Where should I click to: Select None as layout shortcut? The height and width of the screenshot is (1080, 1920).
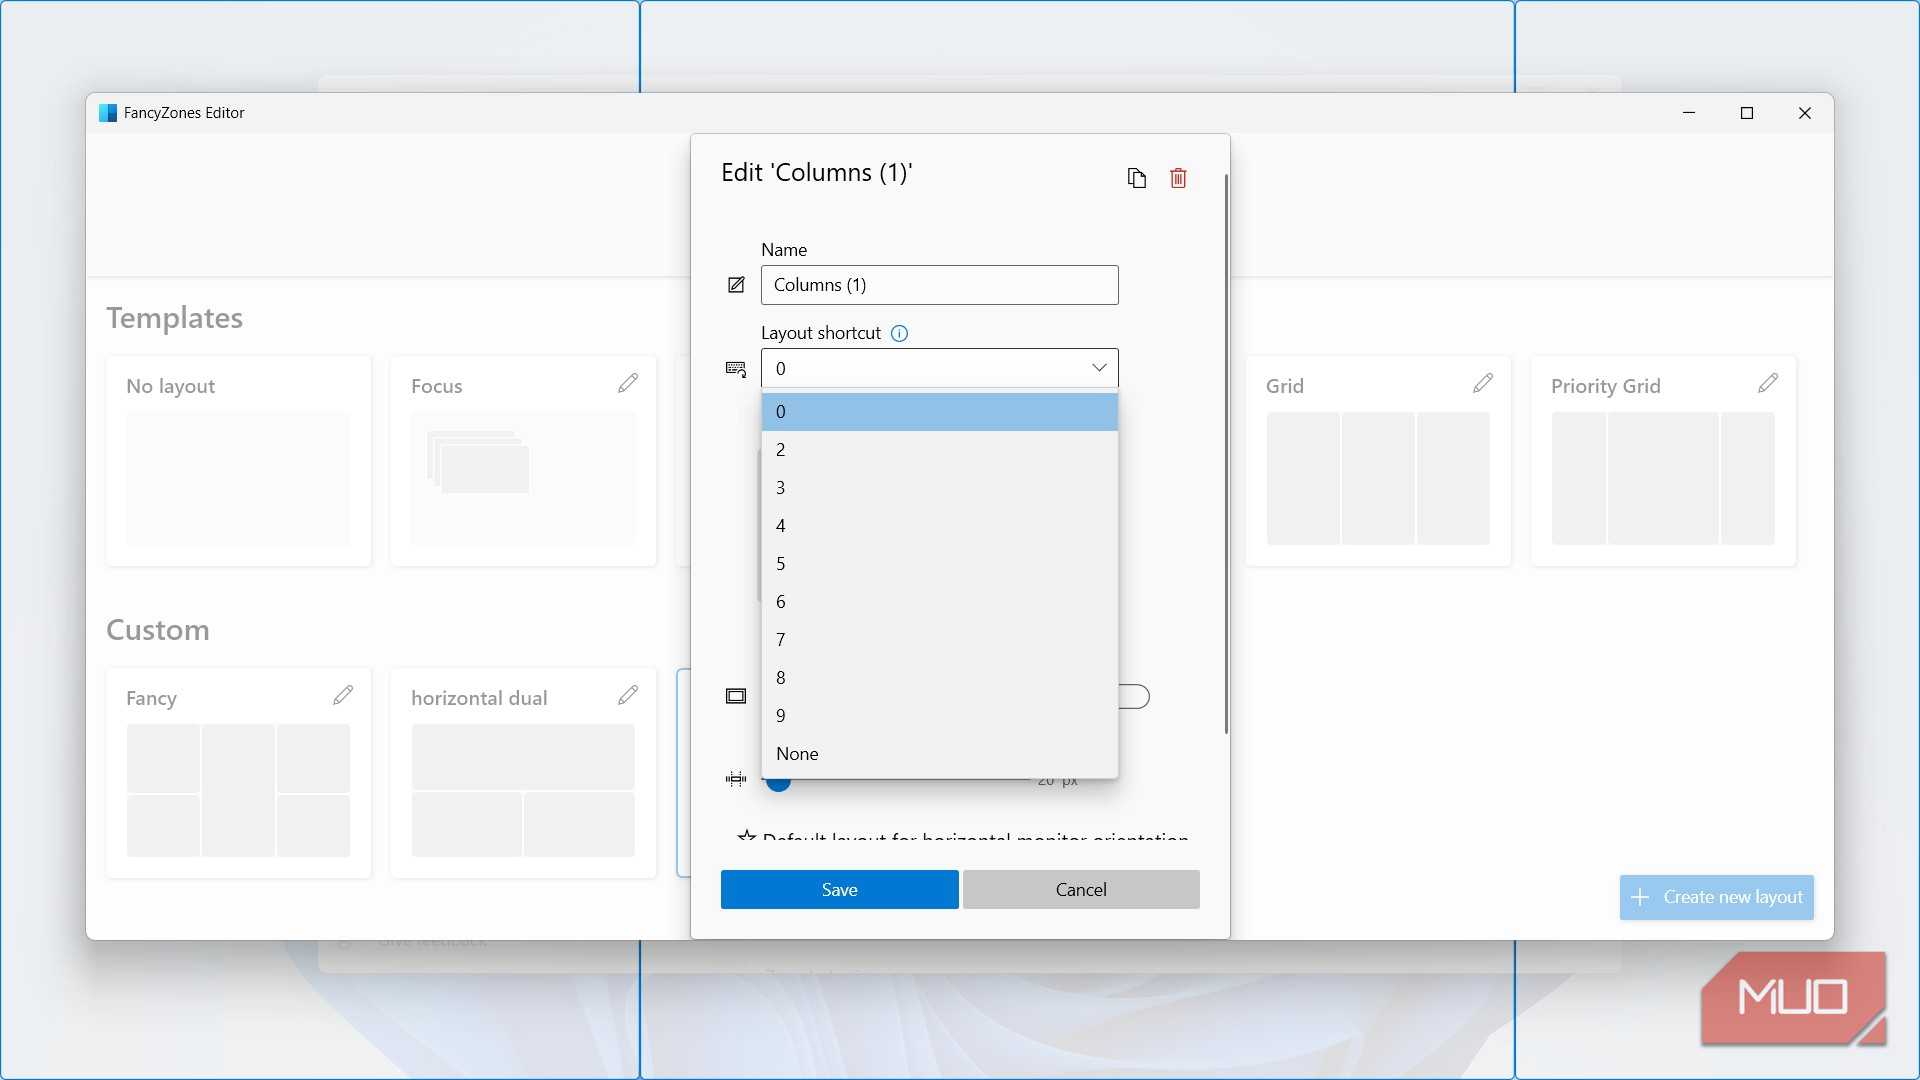(x=940, y=754)
